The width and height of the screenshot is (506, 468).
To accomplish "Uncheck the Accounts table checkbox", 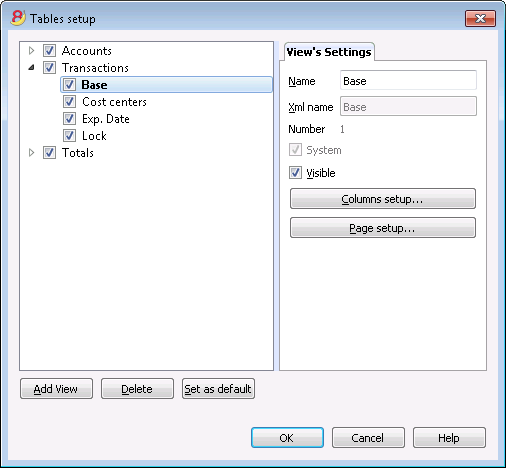I will tap(49, 51).
